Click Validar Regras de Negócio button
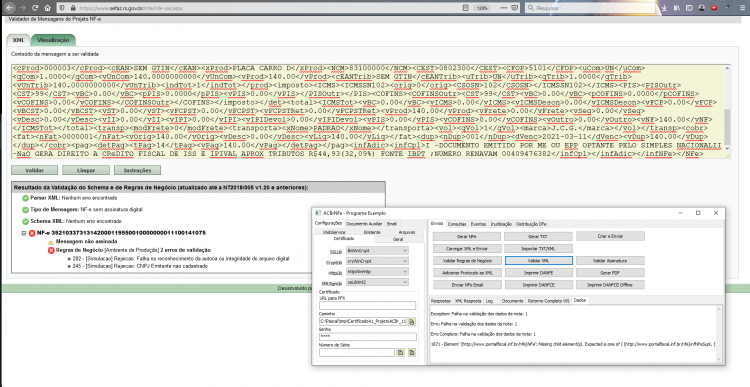The image size is (750, 387). 466,261
